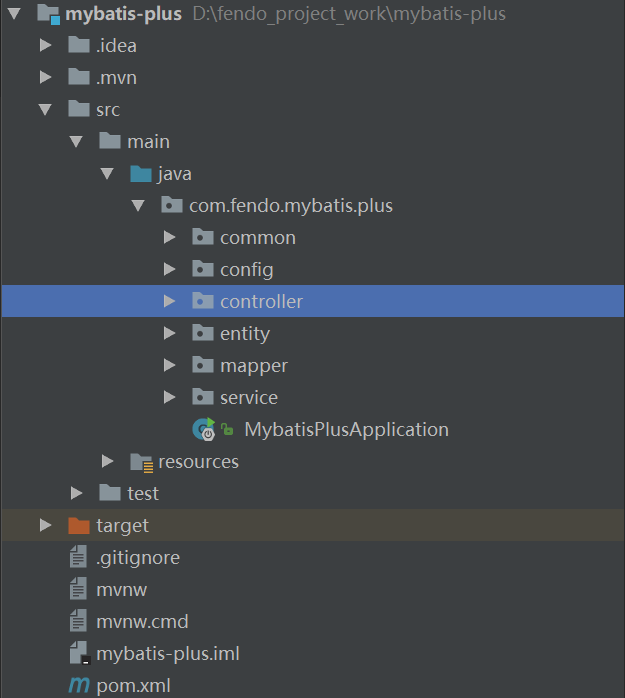Click the MybatisPlusApplication Spring Boot class icon
This screenshot has width=625, height=698.
[x=204, y=430]
